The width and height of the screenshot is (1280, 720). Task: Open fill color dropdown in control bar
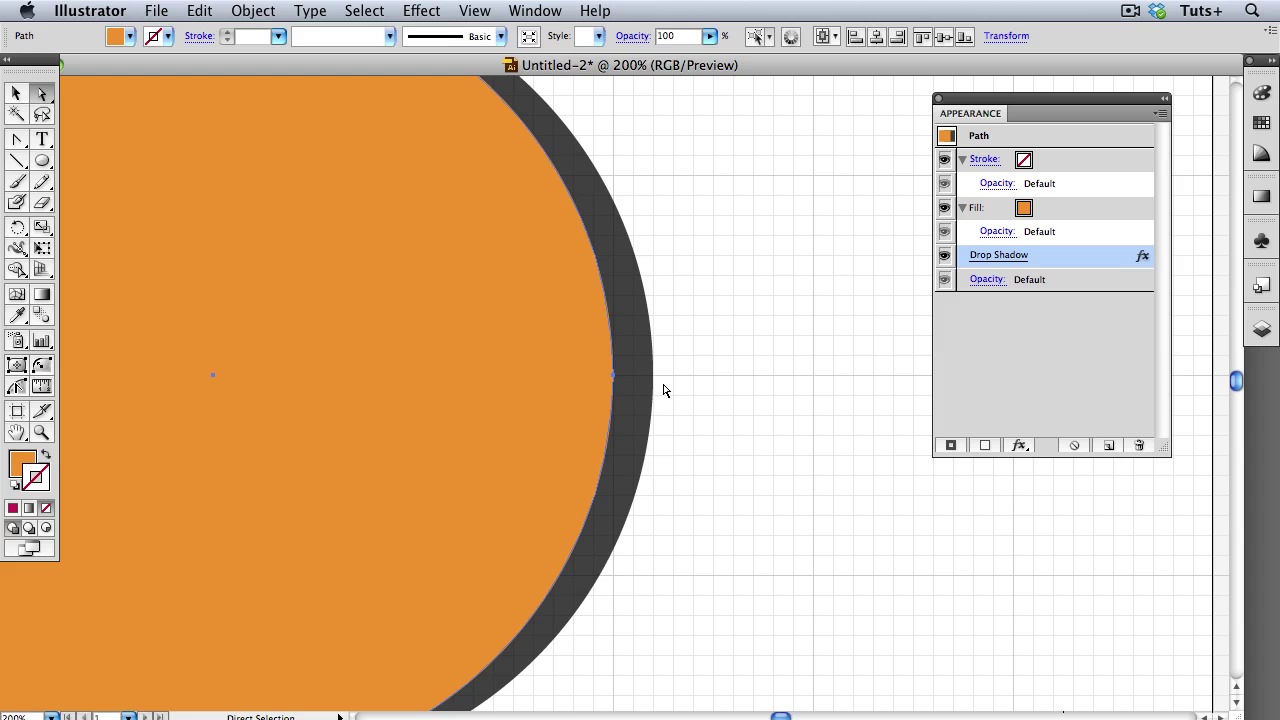(x=129, y=36)
